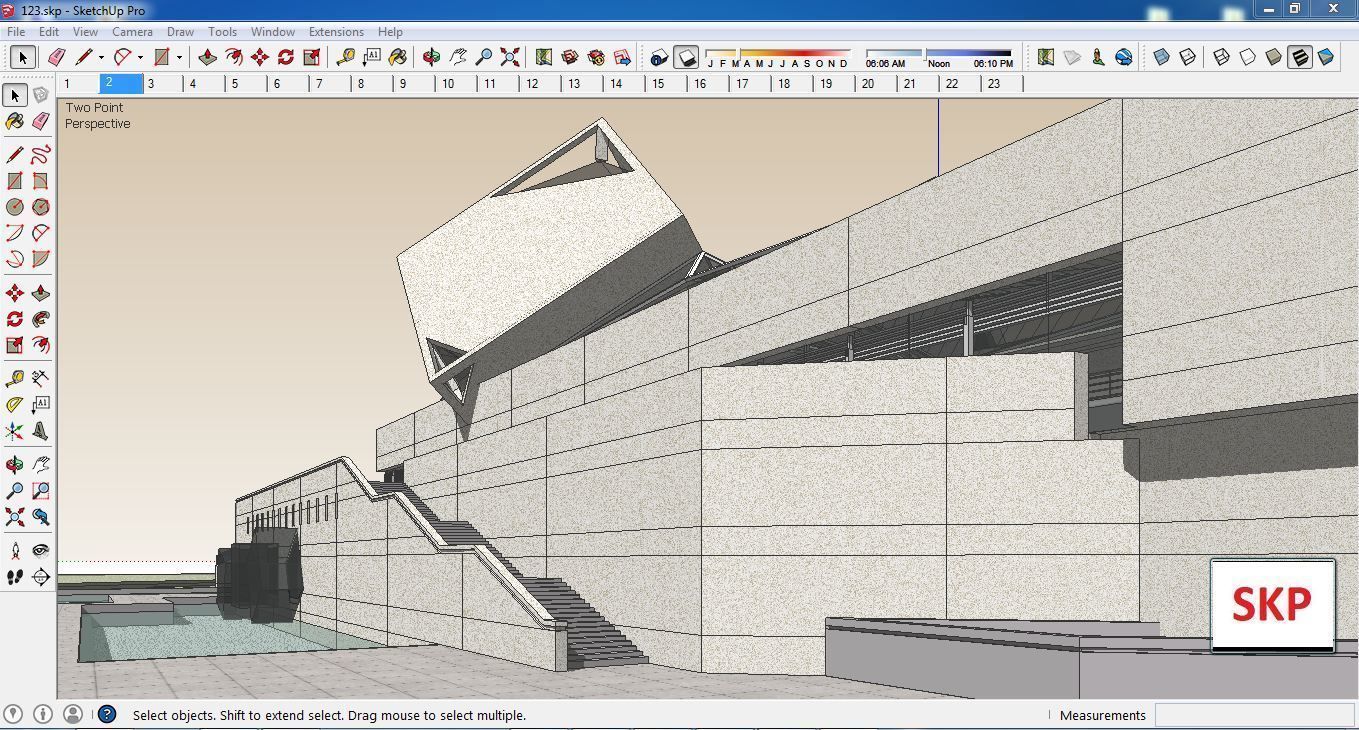The image size is (1359, 730).
Task: Toggle Back Edges style
Action: 1187,57
